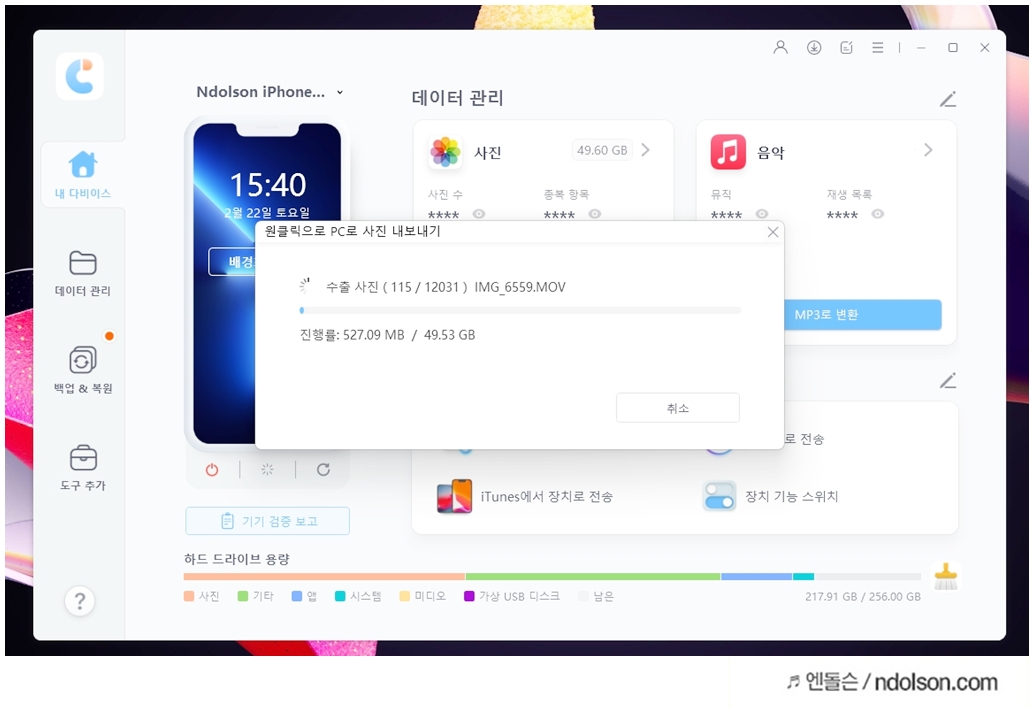
Task: Click the loading spinner in export dialog
Action: click(304, 286)
